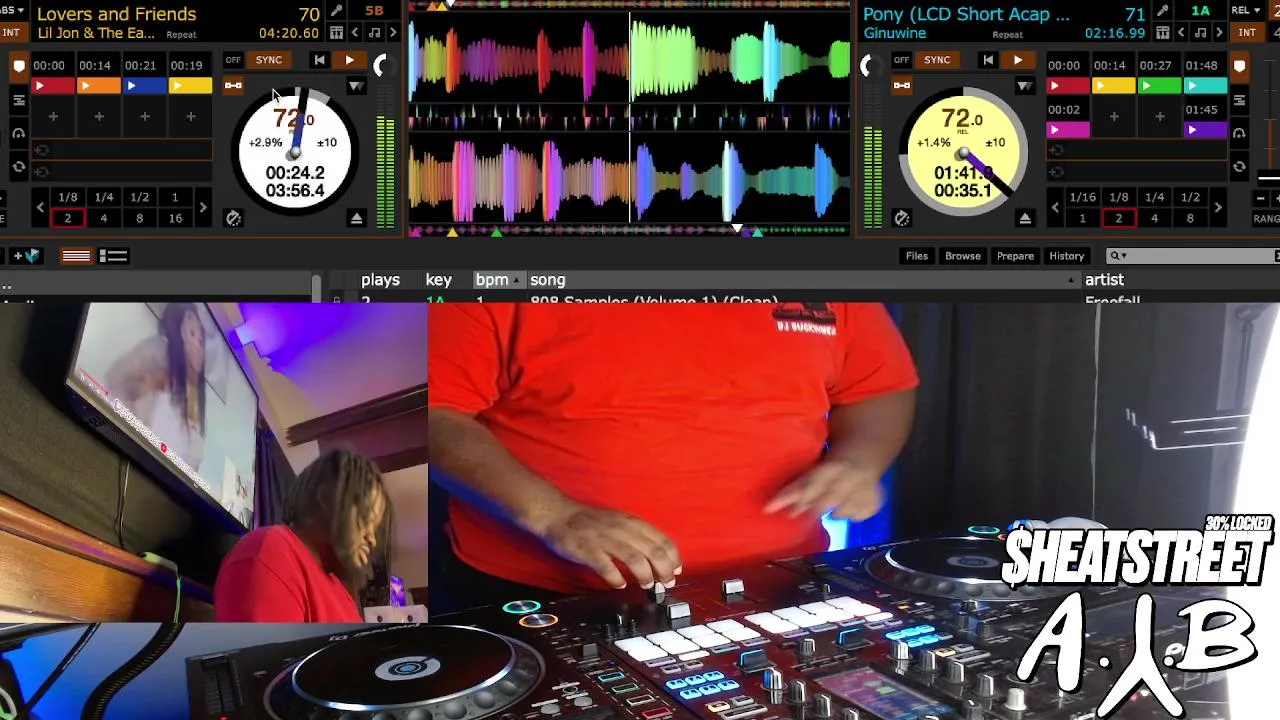Trigger the teal 01:48 cue on Pony deck

pyautogui.click(x=1205, y=86)
